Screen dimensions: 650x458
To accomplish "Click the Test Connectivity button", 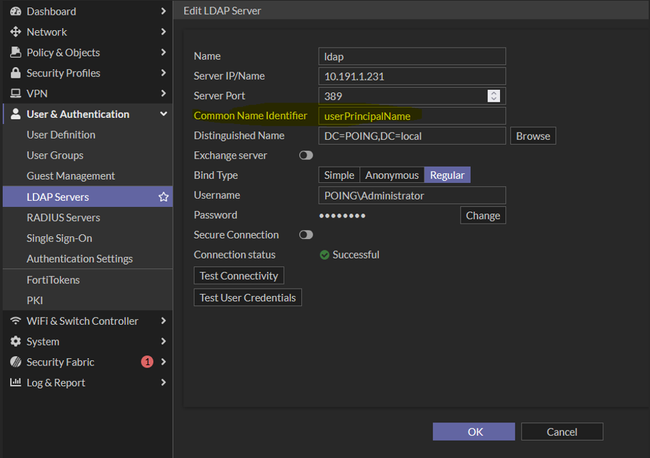I will (x=239, y=275).
